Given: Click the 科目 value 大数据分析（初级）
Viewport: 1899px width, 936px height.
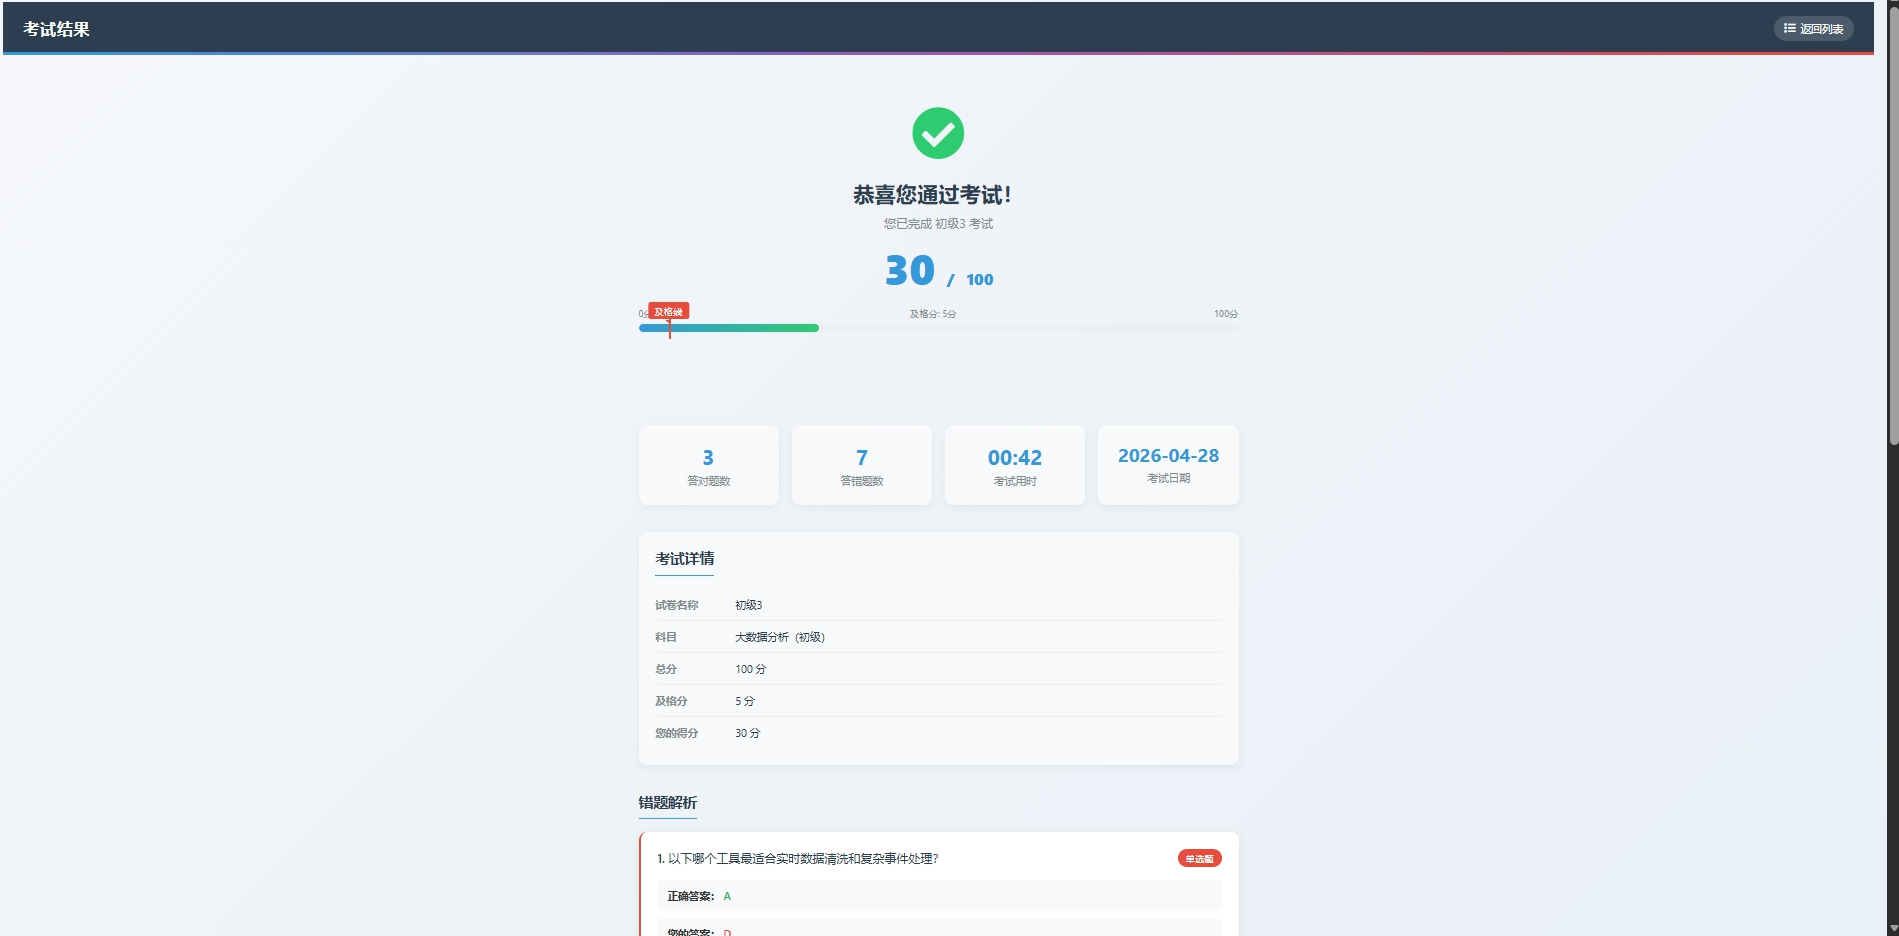Looking at the screenshot, I should pyautogui.click(x=779, y=637).
